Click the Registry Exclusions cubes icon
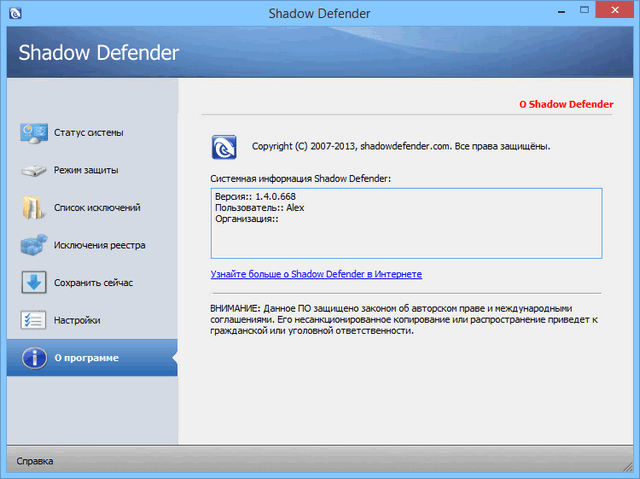This screenshot has width=640, height=479. (34, 245)
